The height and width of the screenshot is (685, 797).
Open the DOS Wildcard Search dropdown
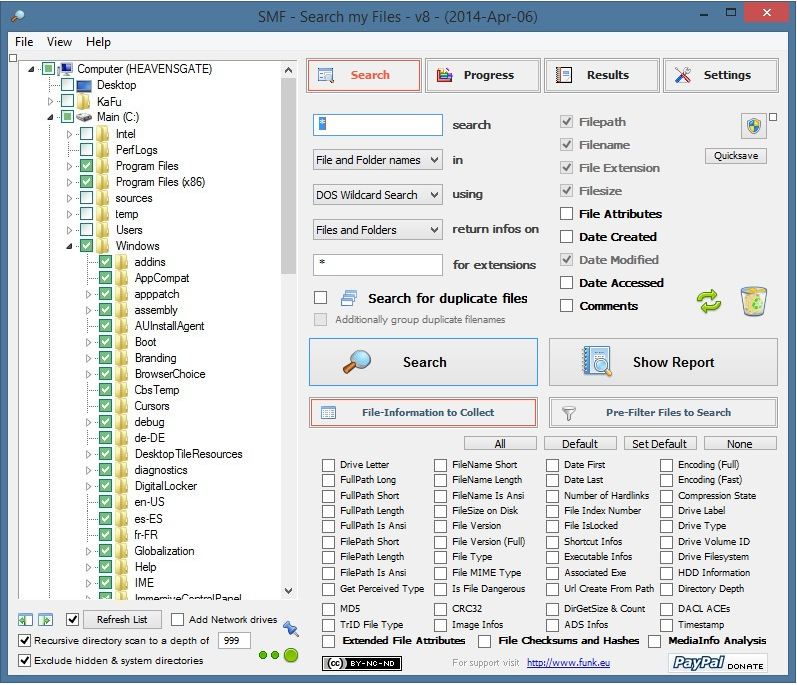click(x=377, y=195)
